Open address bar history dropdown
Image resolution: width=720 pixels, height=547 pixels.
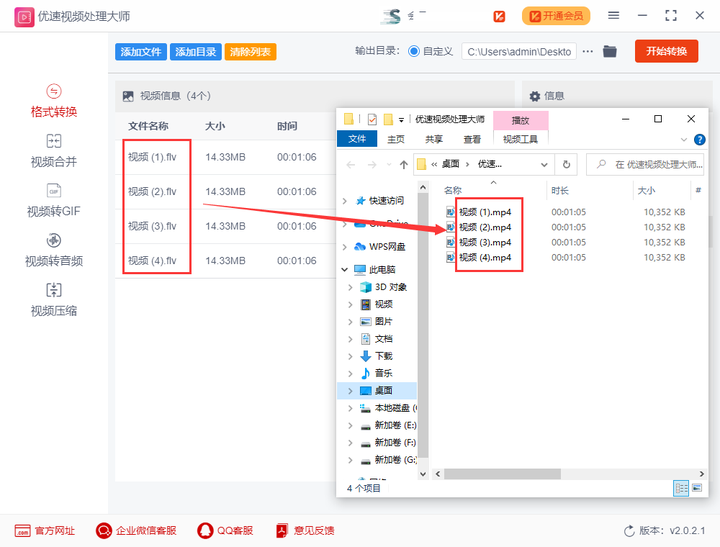pos(544,164)
